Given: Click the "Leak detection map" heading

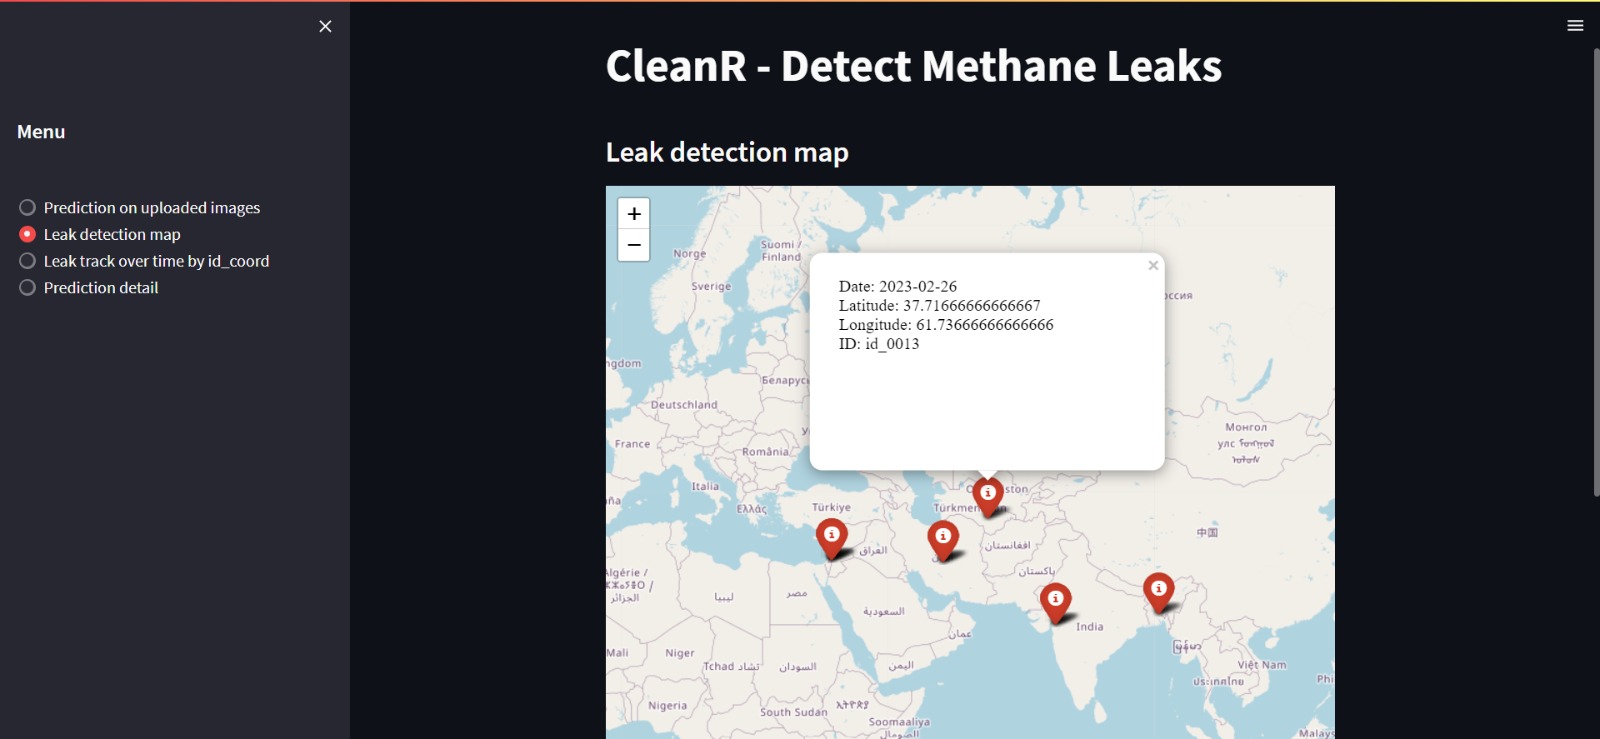Looking at the screenshot, I should click(x=727, y=153).
